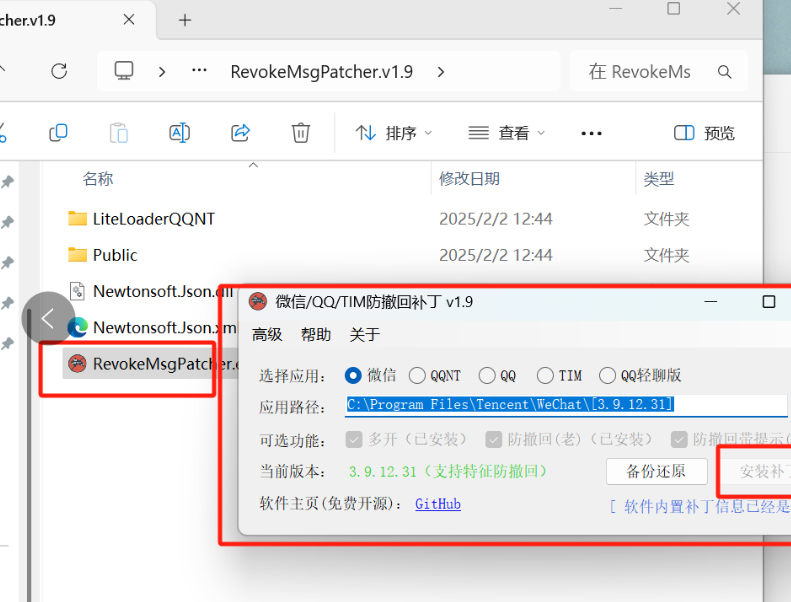Viewport: 791px width, 602px height.
Task: Select the QQ轻聊版 radio button
Action: pos(607,375)
